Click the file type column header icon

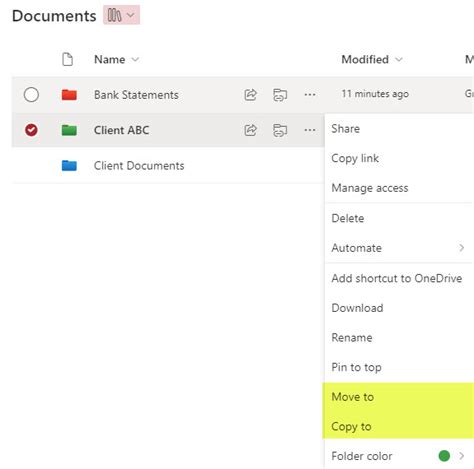(x=68, y=59)
